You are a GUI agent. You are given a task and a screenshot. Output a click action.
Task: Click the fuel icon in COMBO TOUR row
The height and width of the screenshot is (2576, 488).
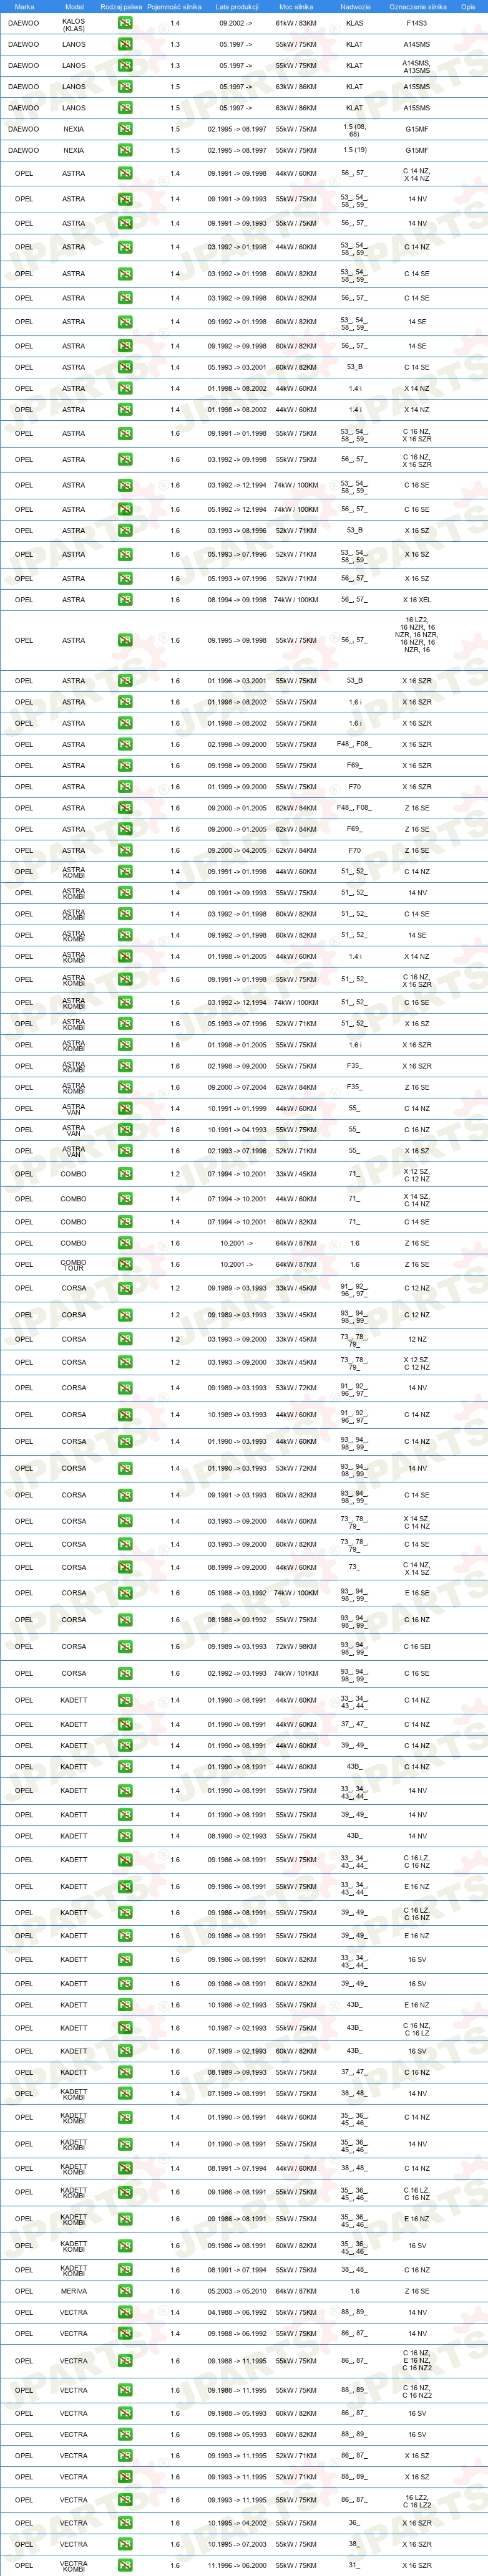125,1264
